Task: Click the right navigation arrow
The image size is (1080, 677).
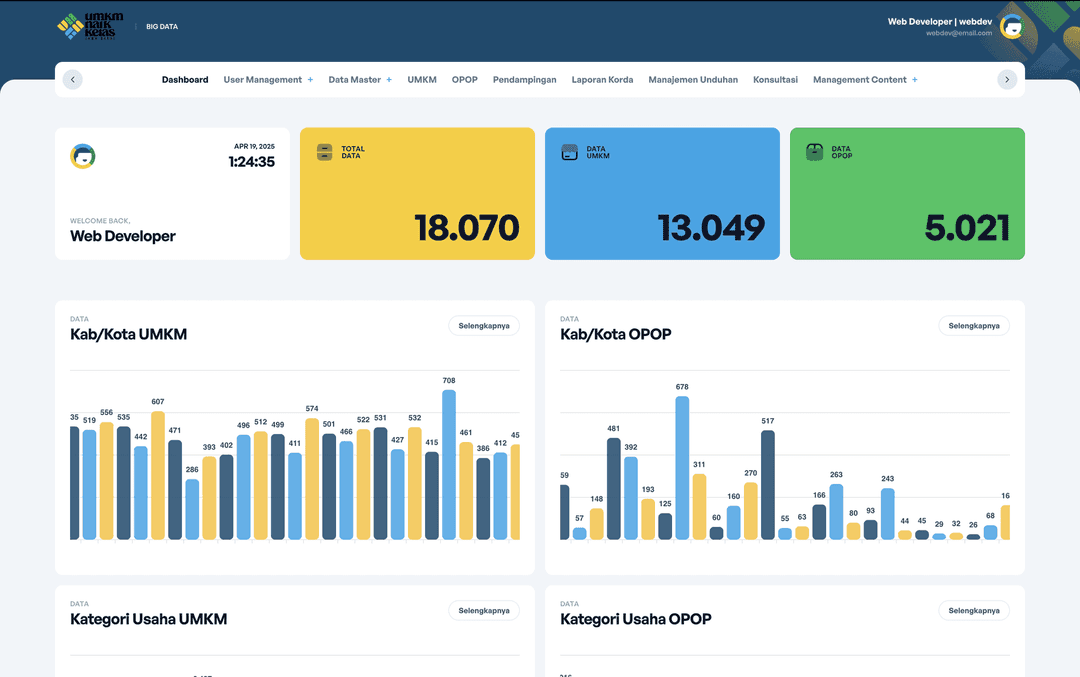Action: point(1008,78)
